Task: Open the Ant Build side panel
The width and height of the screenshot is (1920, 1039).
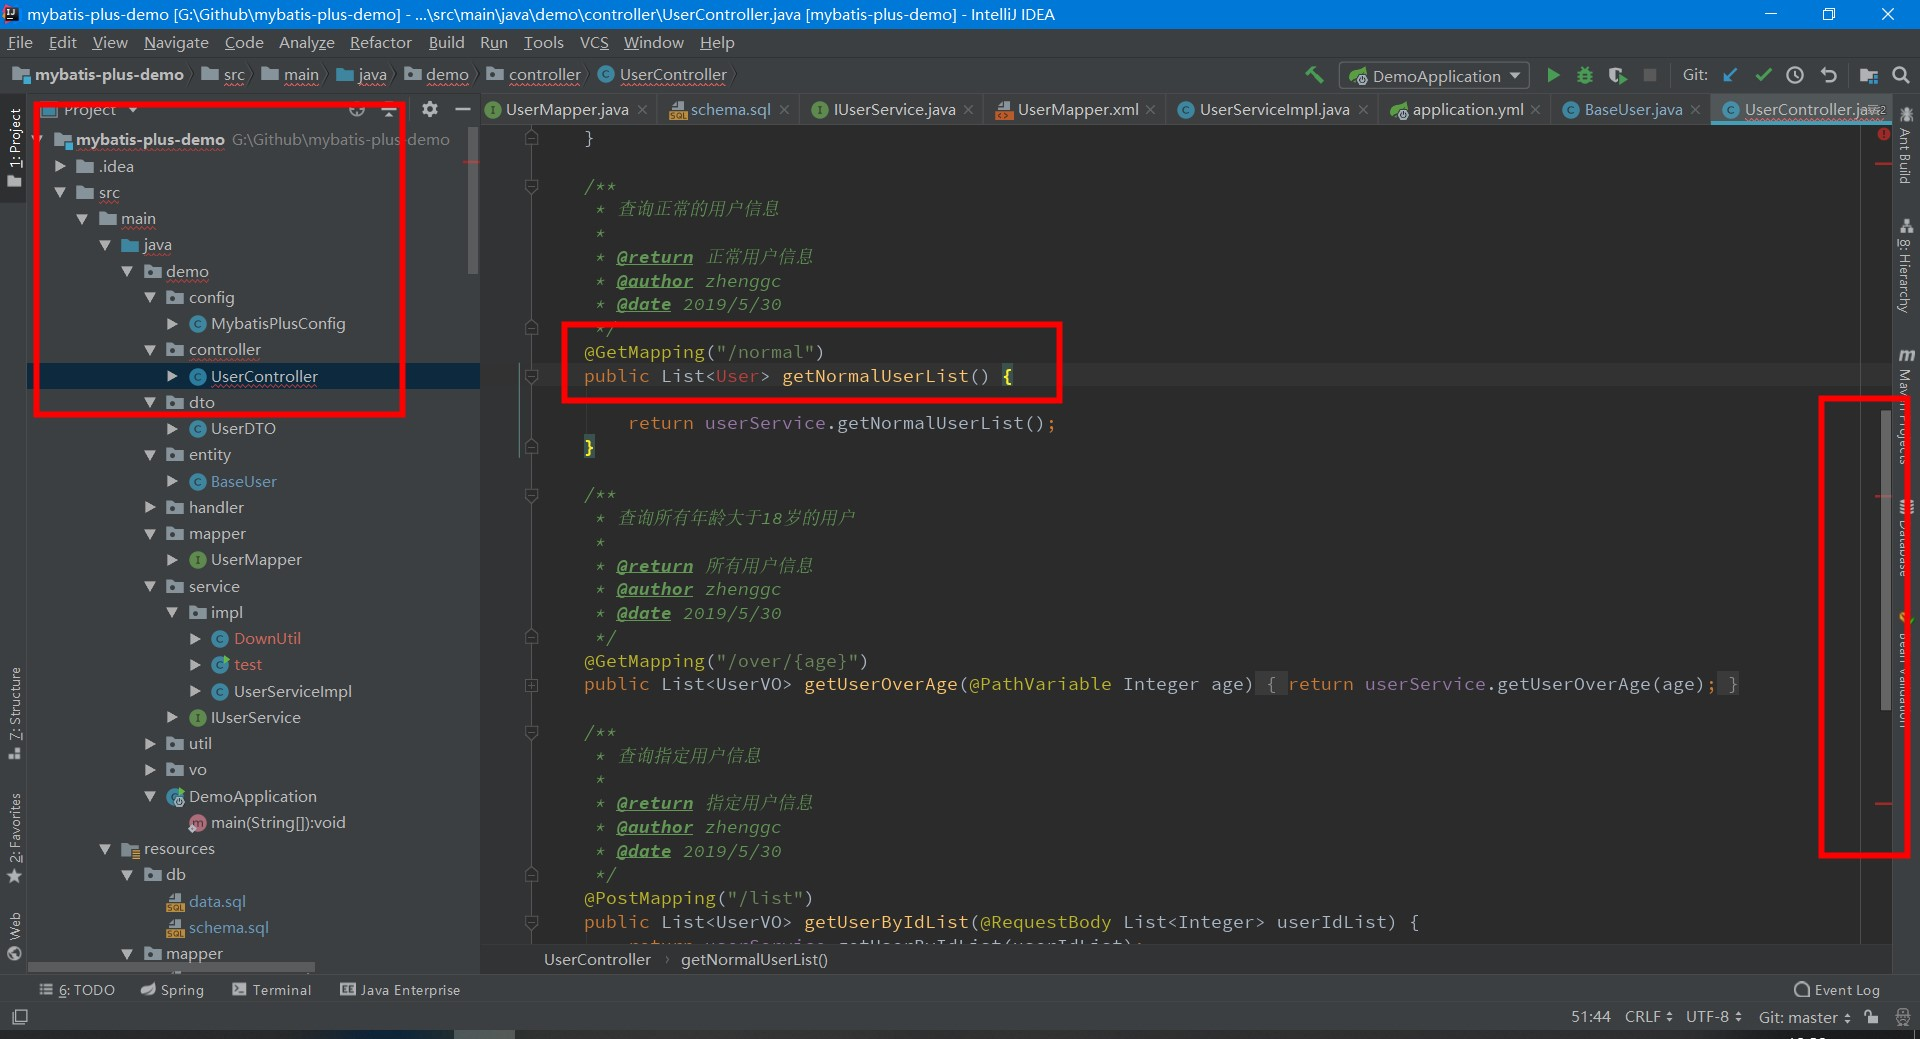Action: [x=1906, y=147]
